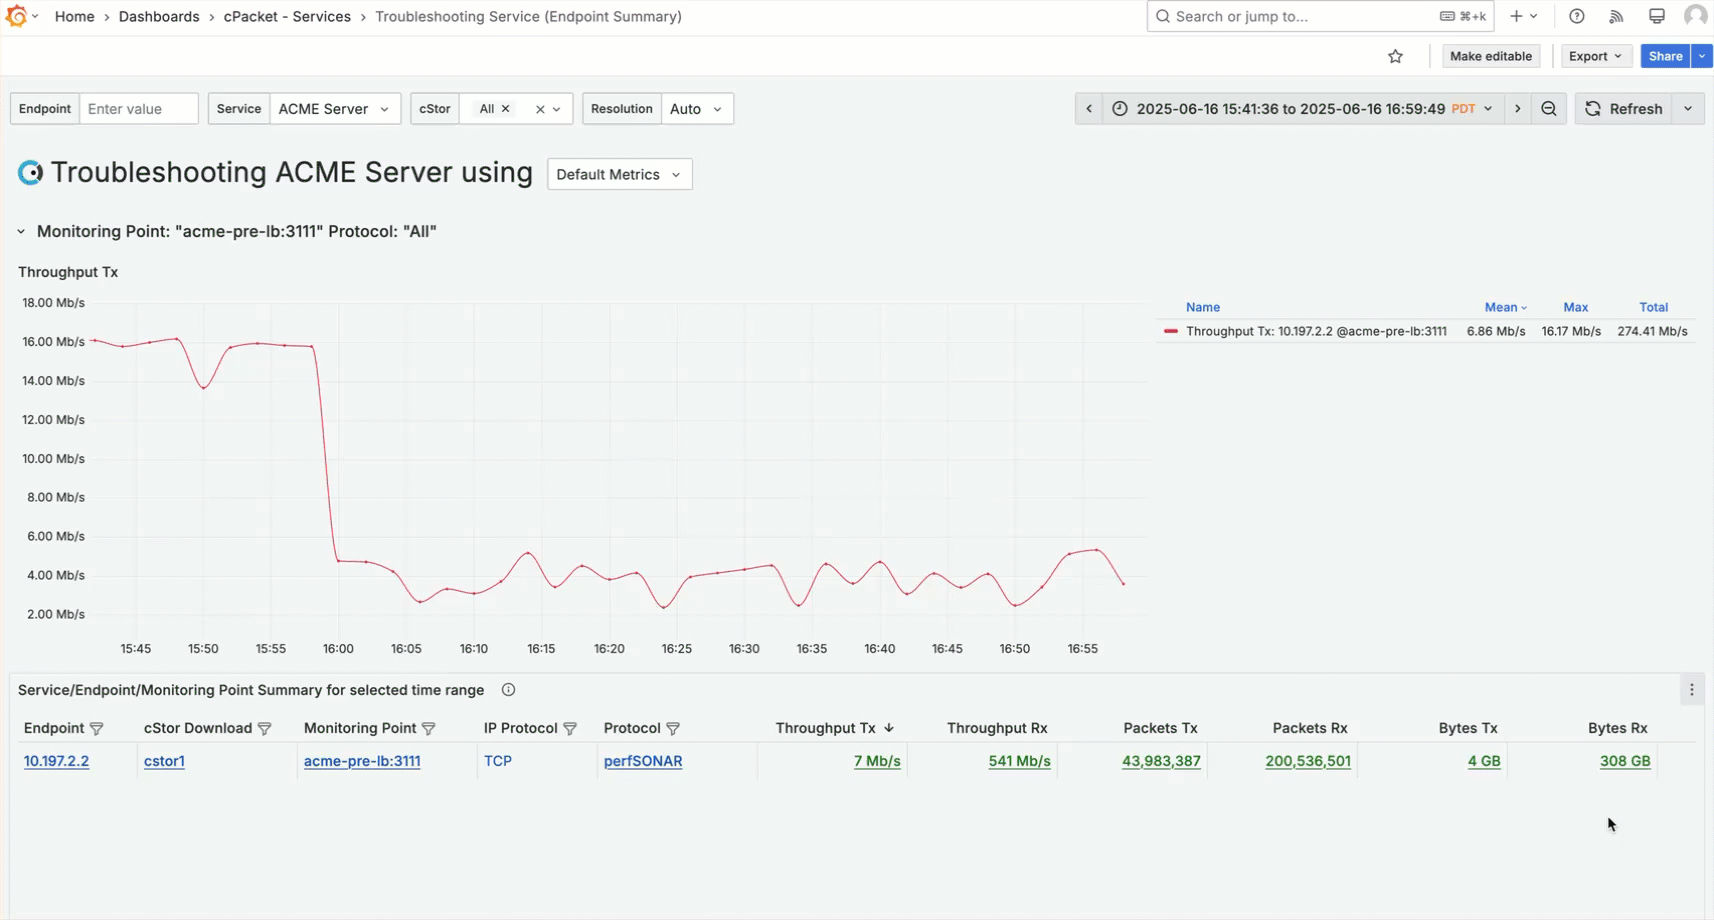Open the monitor icon in top bar
Image resolution: width=1714 pixels, height=920 pixels.
click(x=1657, y=16)
